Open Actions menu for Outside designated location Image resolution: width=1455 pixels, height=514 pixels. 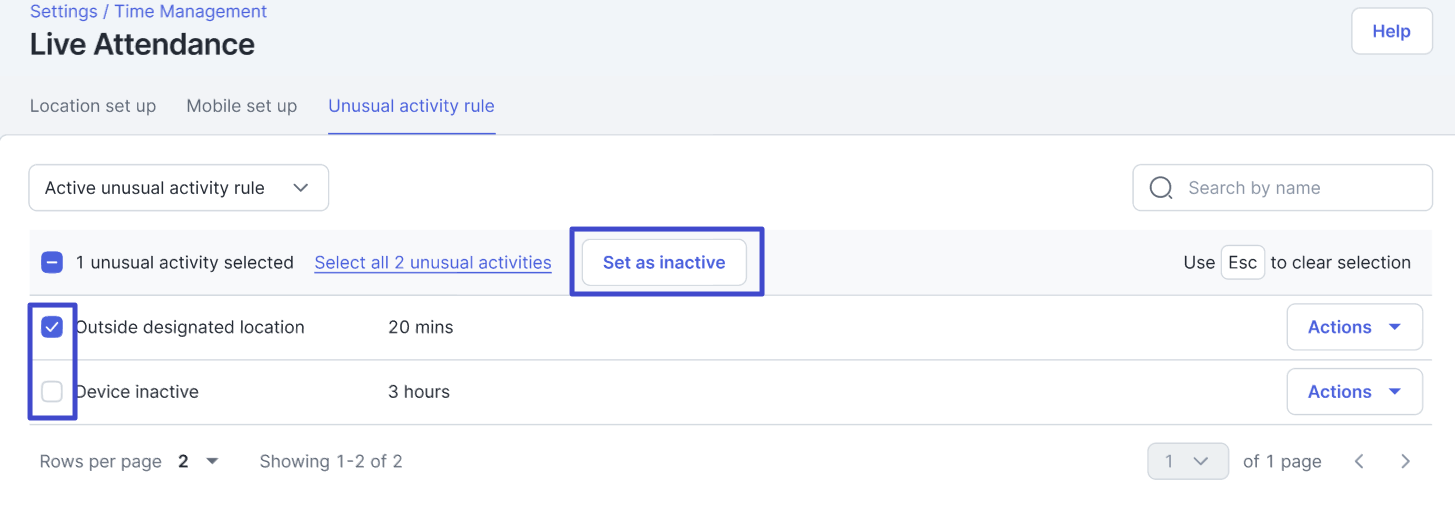click(x=1354, y=327)
